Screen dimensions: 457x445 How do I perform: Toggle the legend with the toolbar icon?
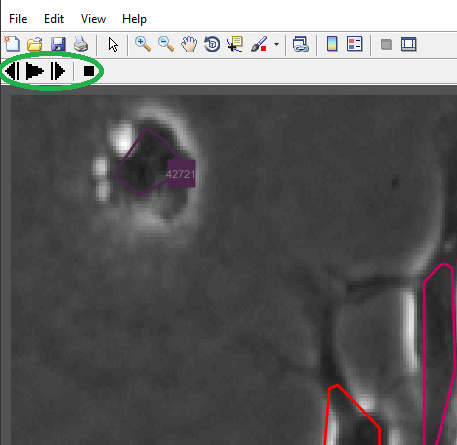(354, 44)
